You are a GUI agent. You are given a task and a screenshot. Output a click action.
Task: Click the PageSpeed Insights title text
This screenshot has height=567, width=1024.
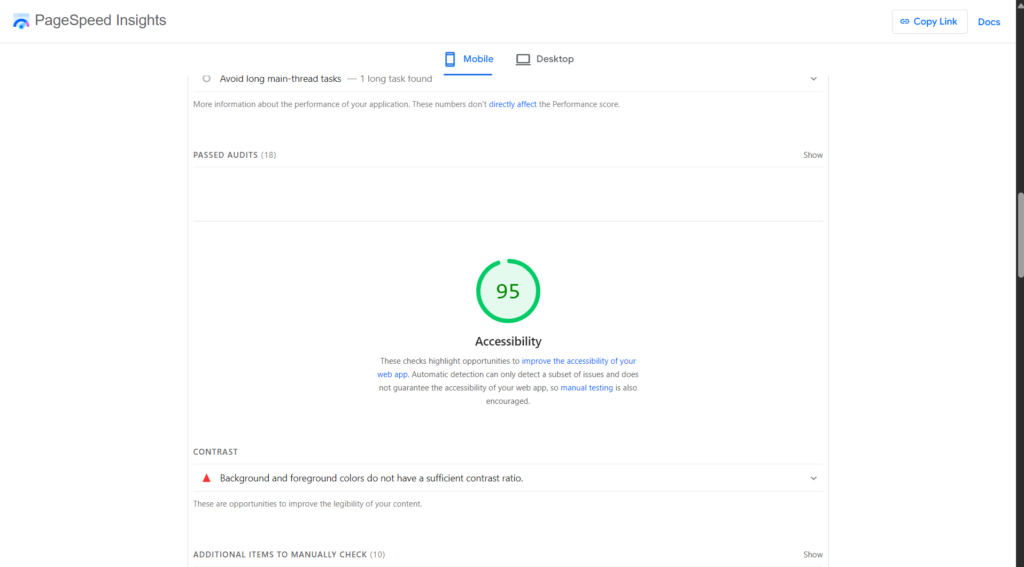(x=101, y=20)
